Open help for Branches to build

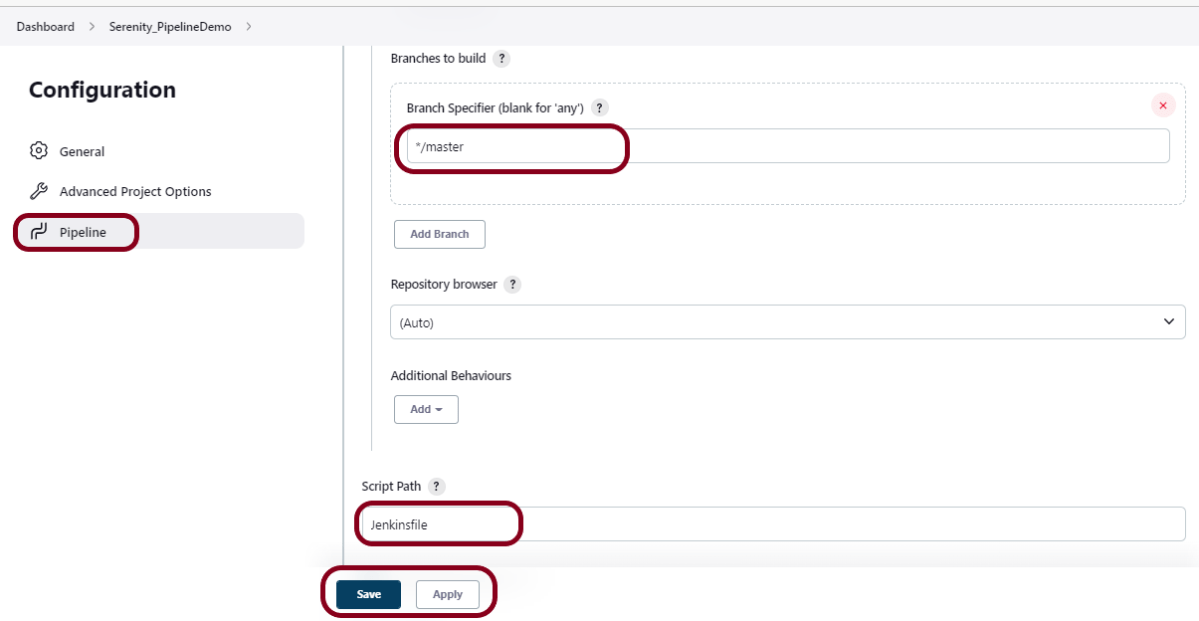coord(502,59)
